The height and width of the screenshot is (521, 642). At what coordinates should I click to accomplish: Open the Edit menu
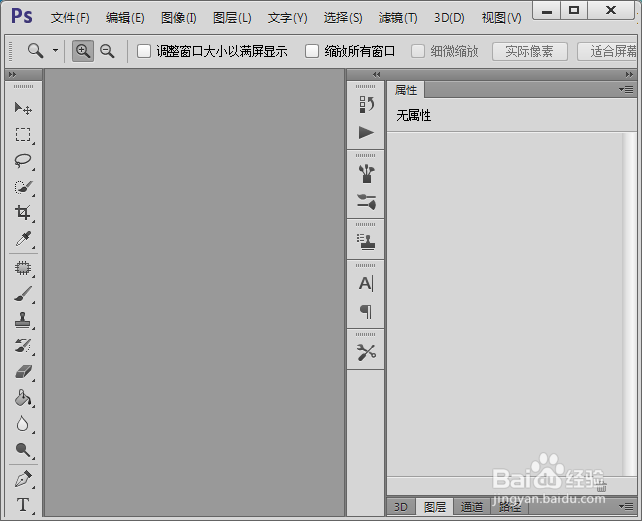(125, 18)
